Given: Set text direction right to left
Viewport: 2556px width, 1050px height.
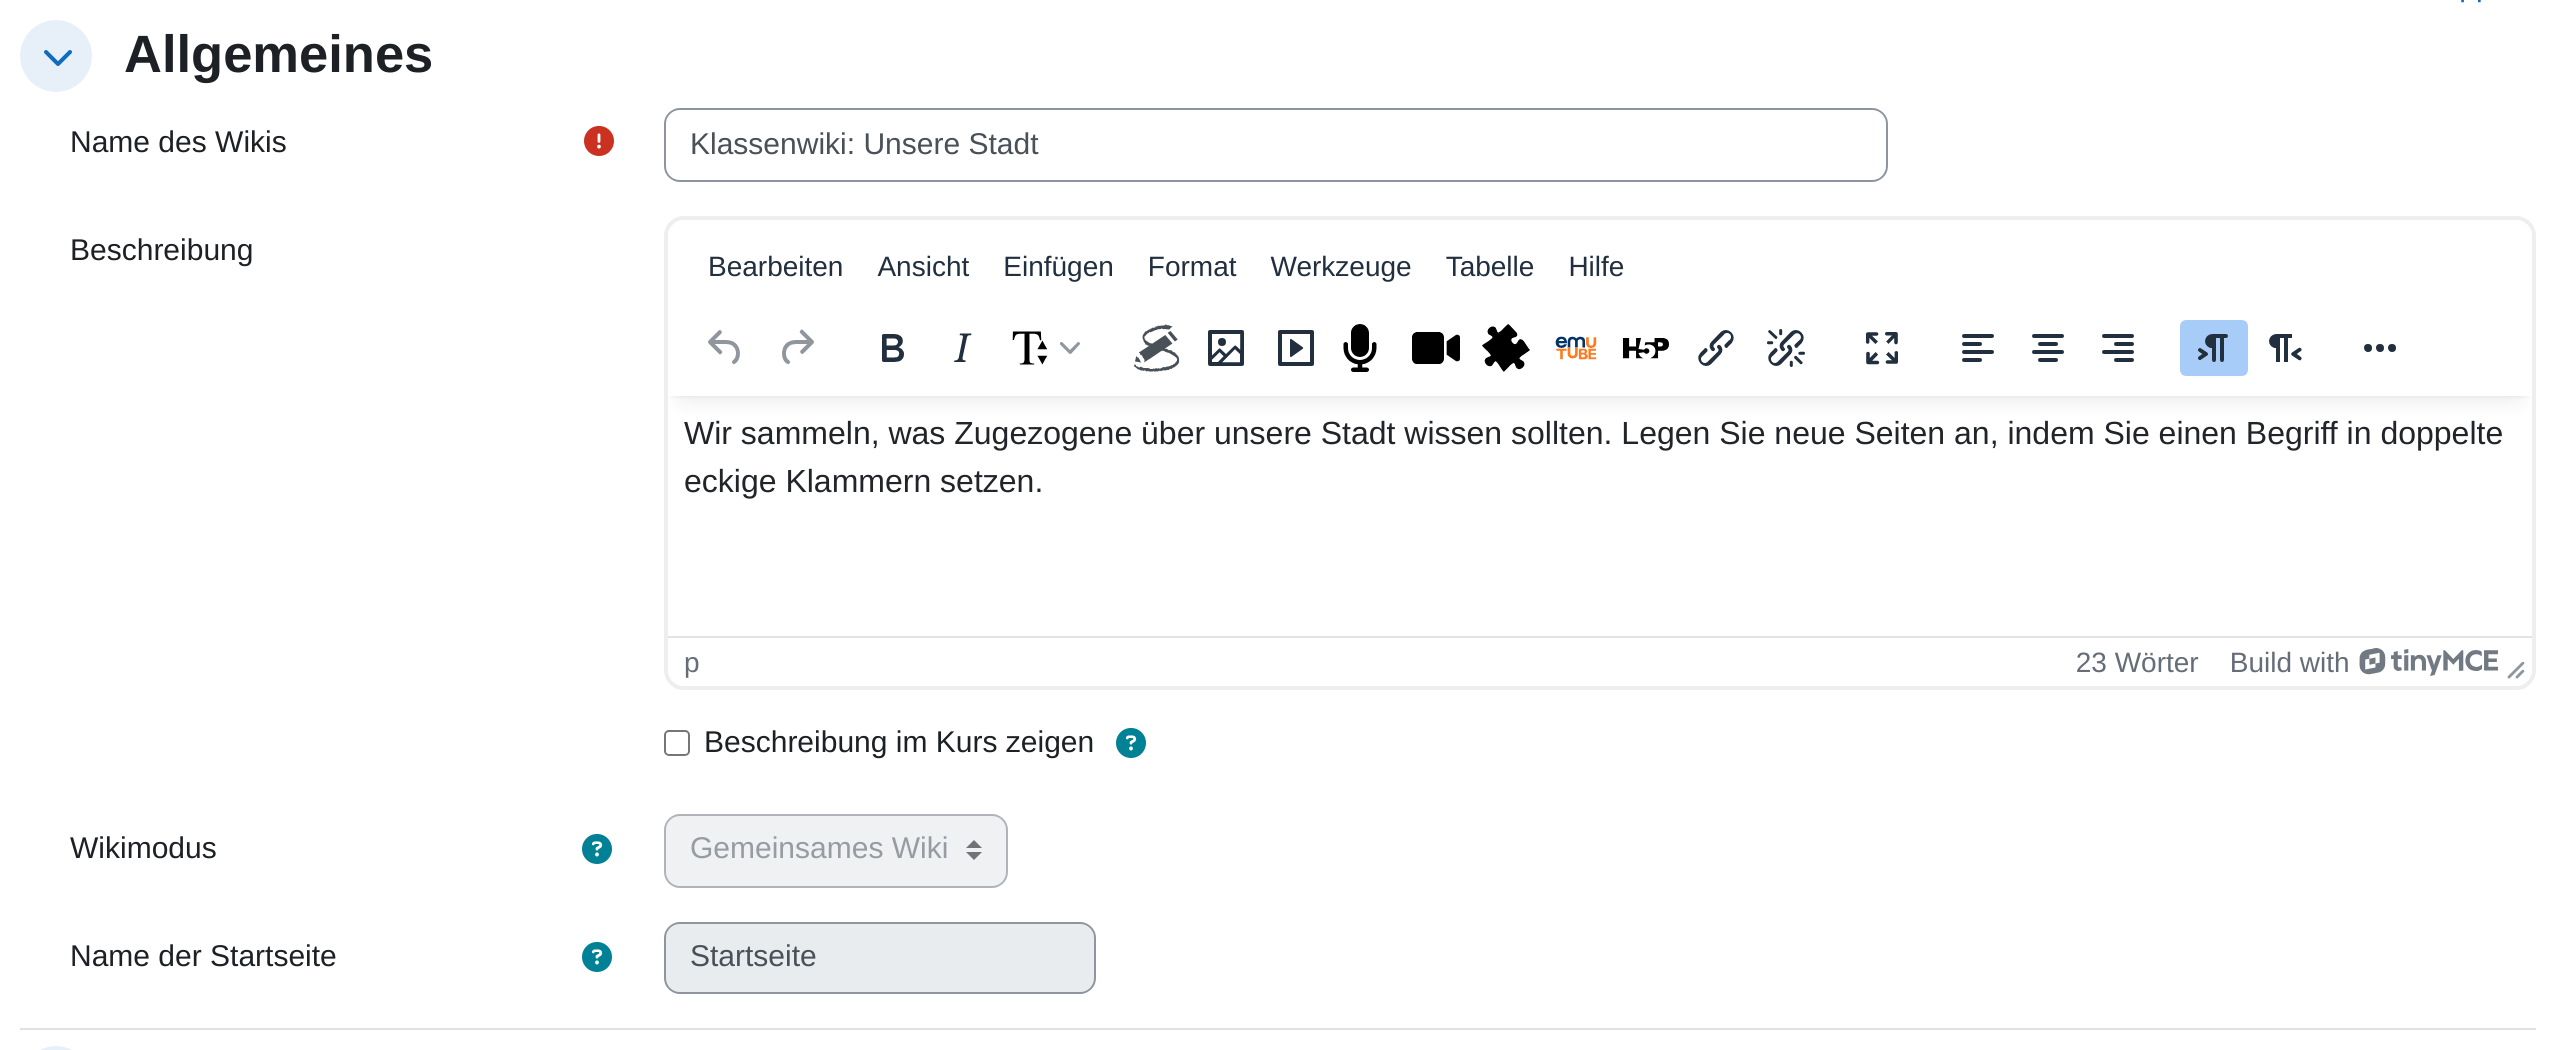Looking at the screenshot, I should pos(2285,348).
